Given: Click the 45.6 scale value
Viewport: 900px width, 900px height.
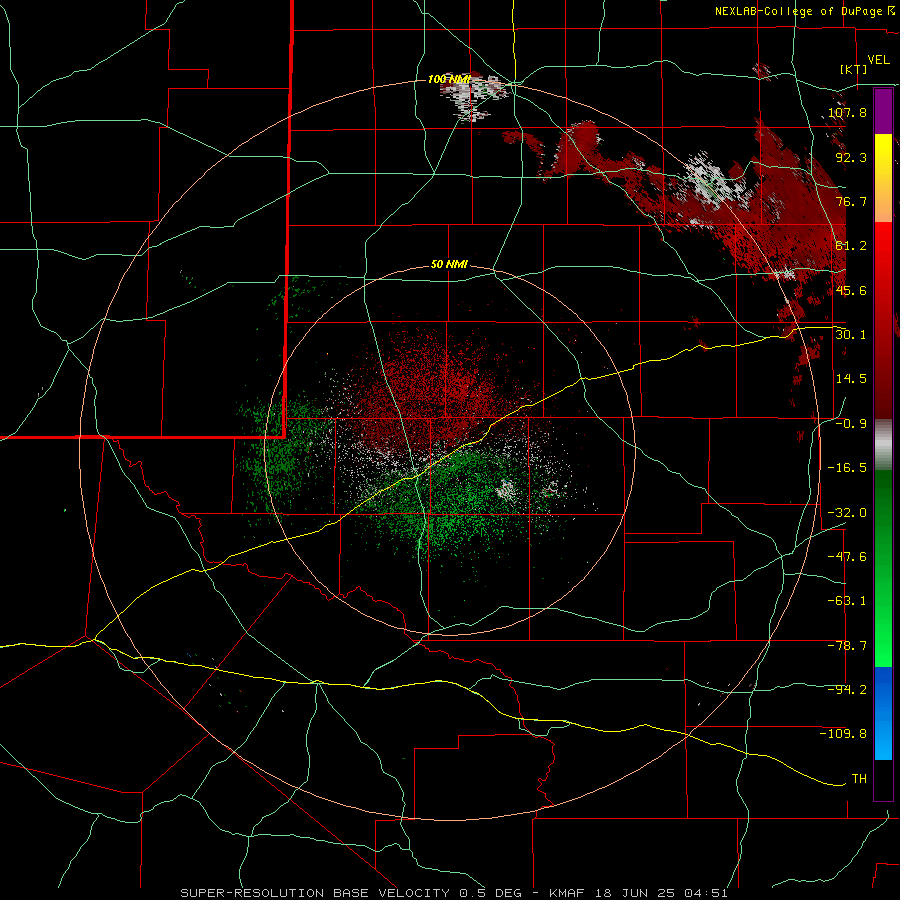Looking at the screenshot, I should pos(851,290).
